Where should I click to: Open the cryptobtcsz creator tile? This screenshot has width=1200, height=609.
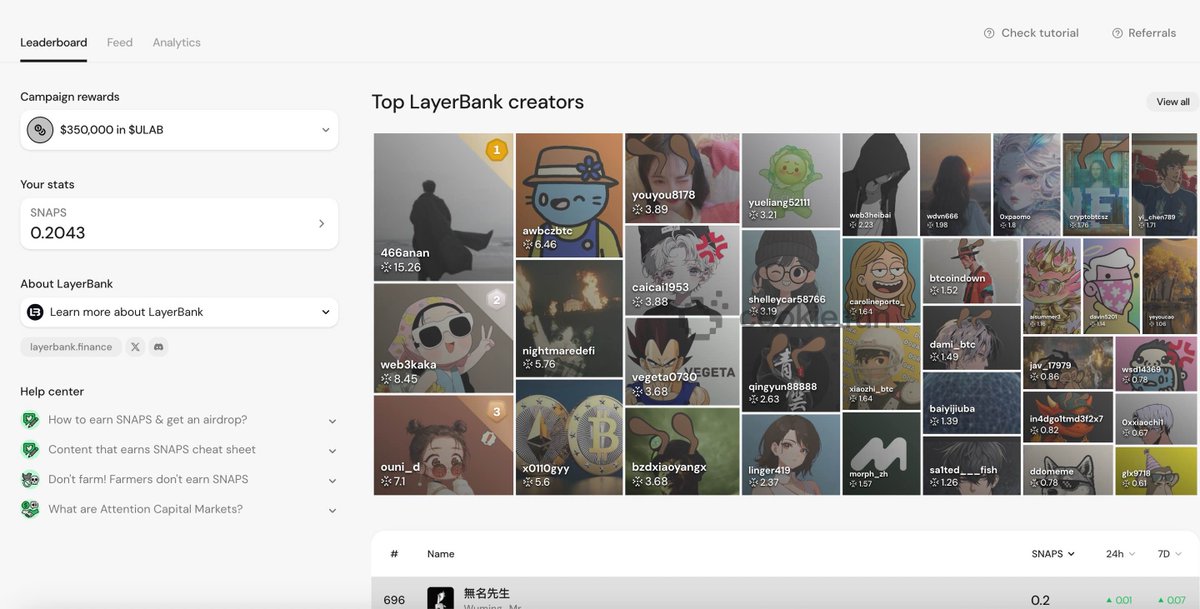[x=1095, y=185]
